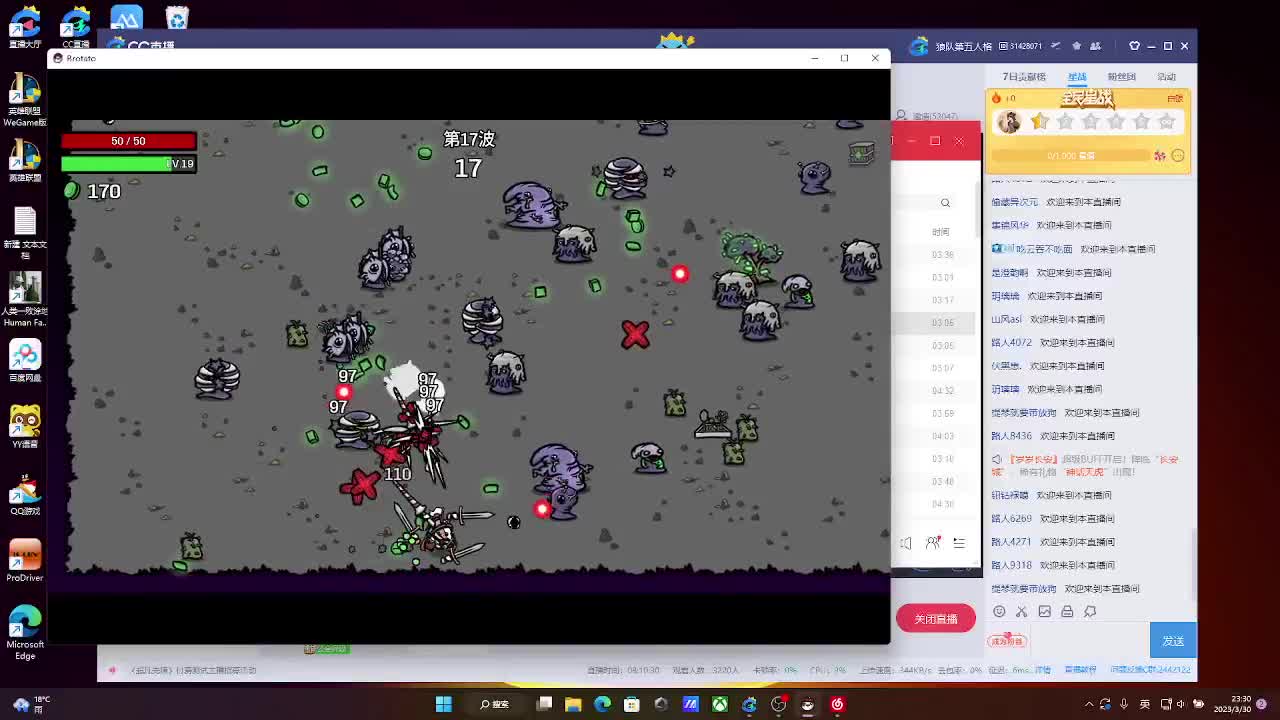
Task: Click the red health bar showing 50 / 50
Action: pyautogui.click(x=128, y=141)
